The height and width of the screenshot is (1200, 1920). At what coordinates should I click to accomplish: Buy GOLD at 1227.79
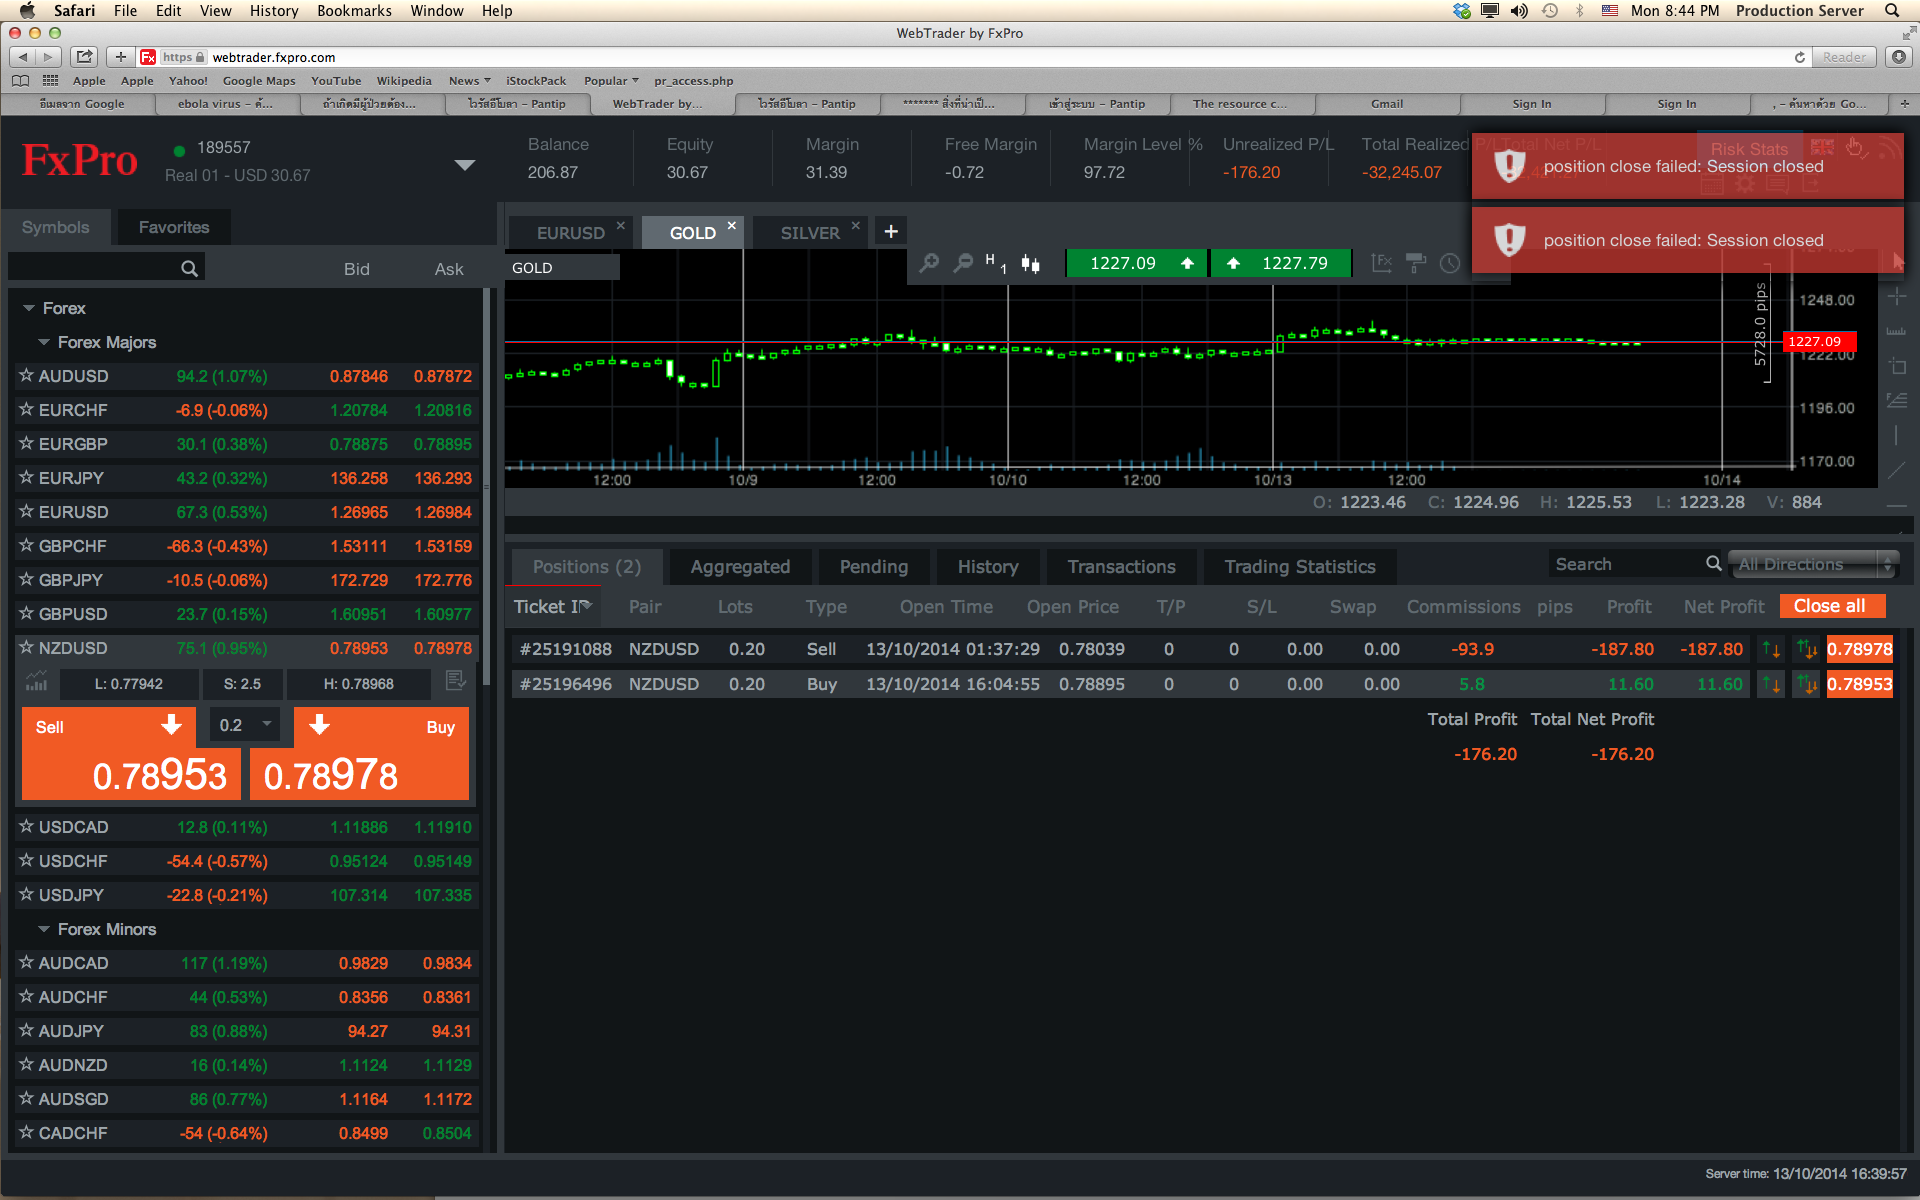(1281, 263)
